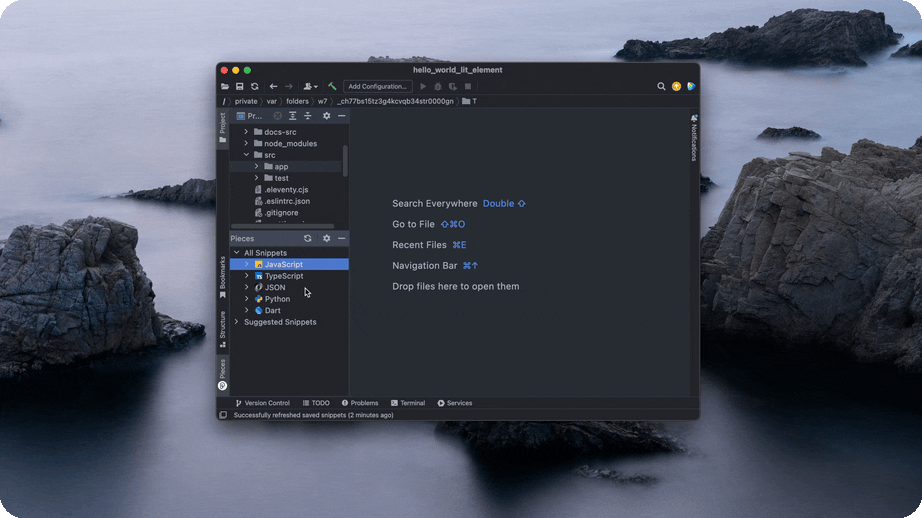Viewport: 922px width, 518px height.
Task: Open the Version Control tool window
Action: (x=262, y=403)
